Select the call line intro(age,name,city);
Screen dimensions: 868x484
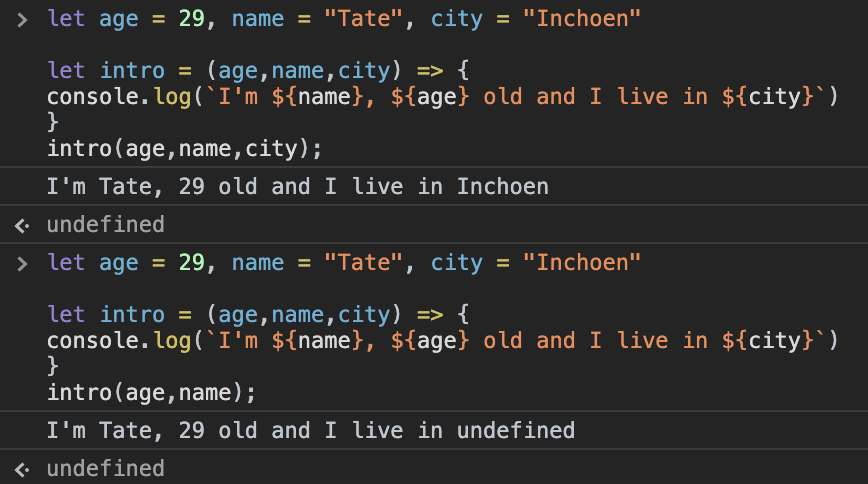click(184, 149)
